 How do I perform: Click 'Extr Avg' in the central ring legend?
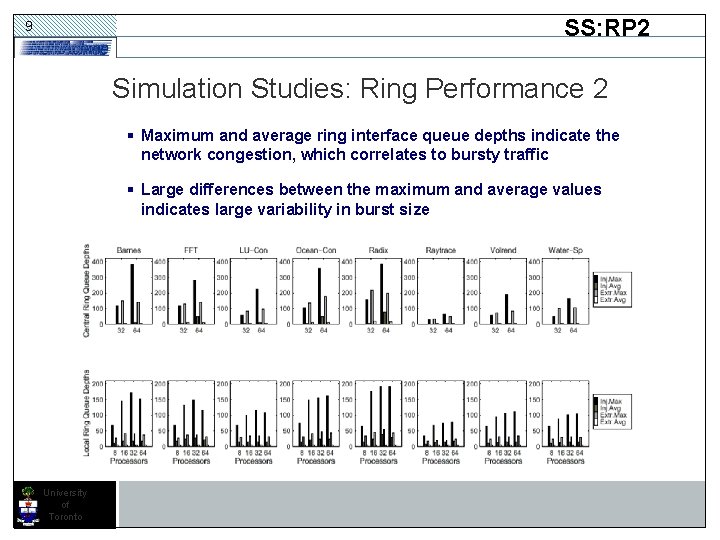click(x=613, y=300)
